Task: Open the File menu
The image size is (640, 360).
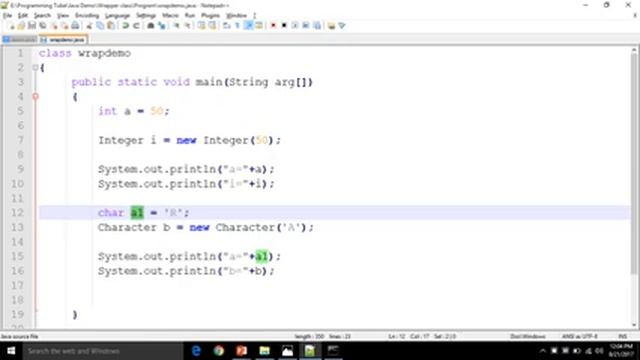Action: (x=7, y=16)
